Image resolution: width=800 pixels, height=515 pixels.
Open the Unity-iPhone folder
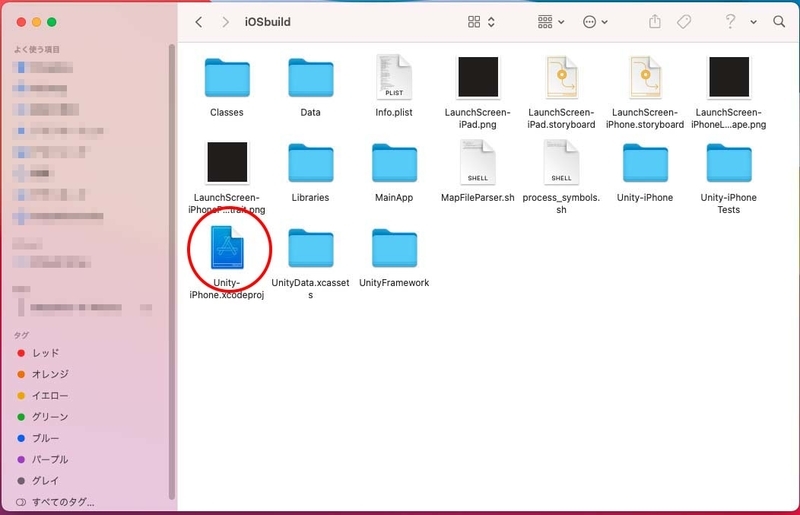(x=645, y=163)
